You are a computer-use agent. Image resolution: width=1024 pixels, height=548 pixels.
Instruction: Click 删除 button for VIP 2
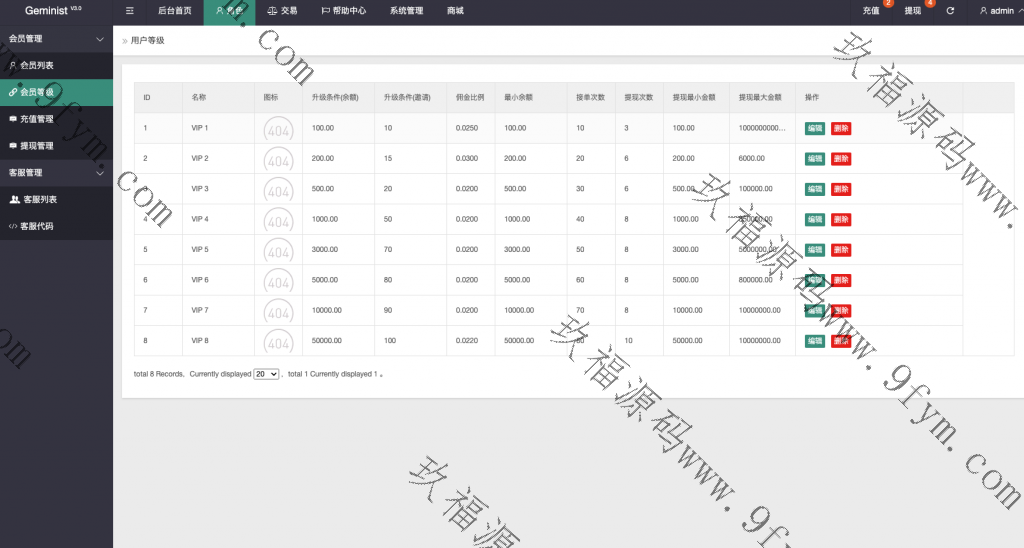coord(841,159)
